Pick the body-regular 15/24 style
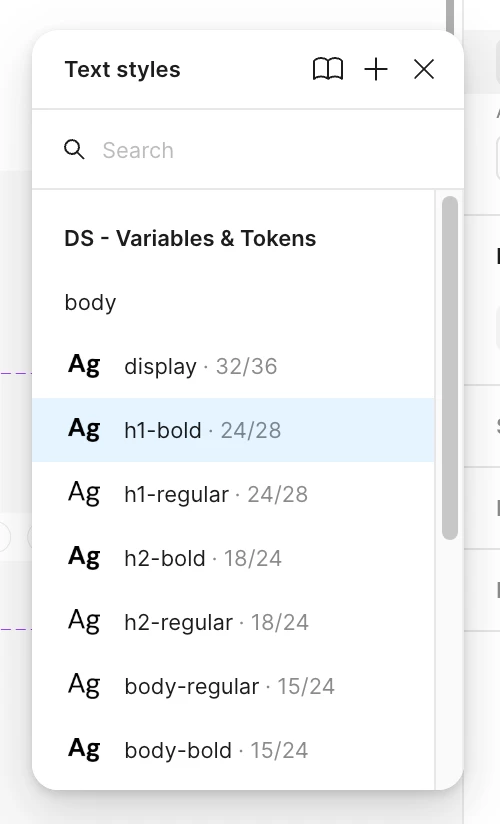500x824 pixels. tap(233, 686)
